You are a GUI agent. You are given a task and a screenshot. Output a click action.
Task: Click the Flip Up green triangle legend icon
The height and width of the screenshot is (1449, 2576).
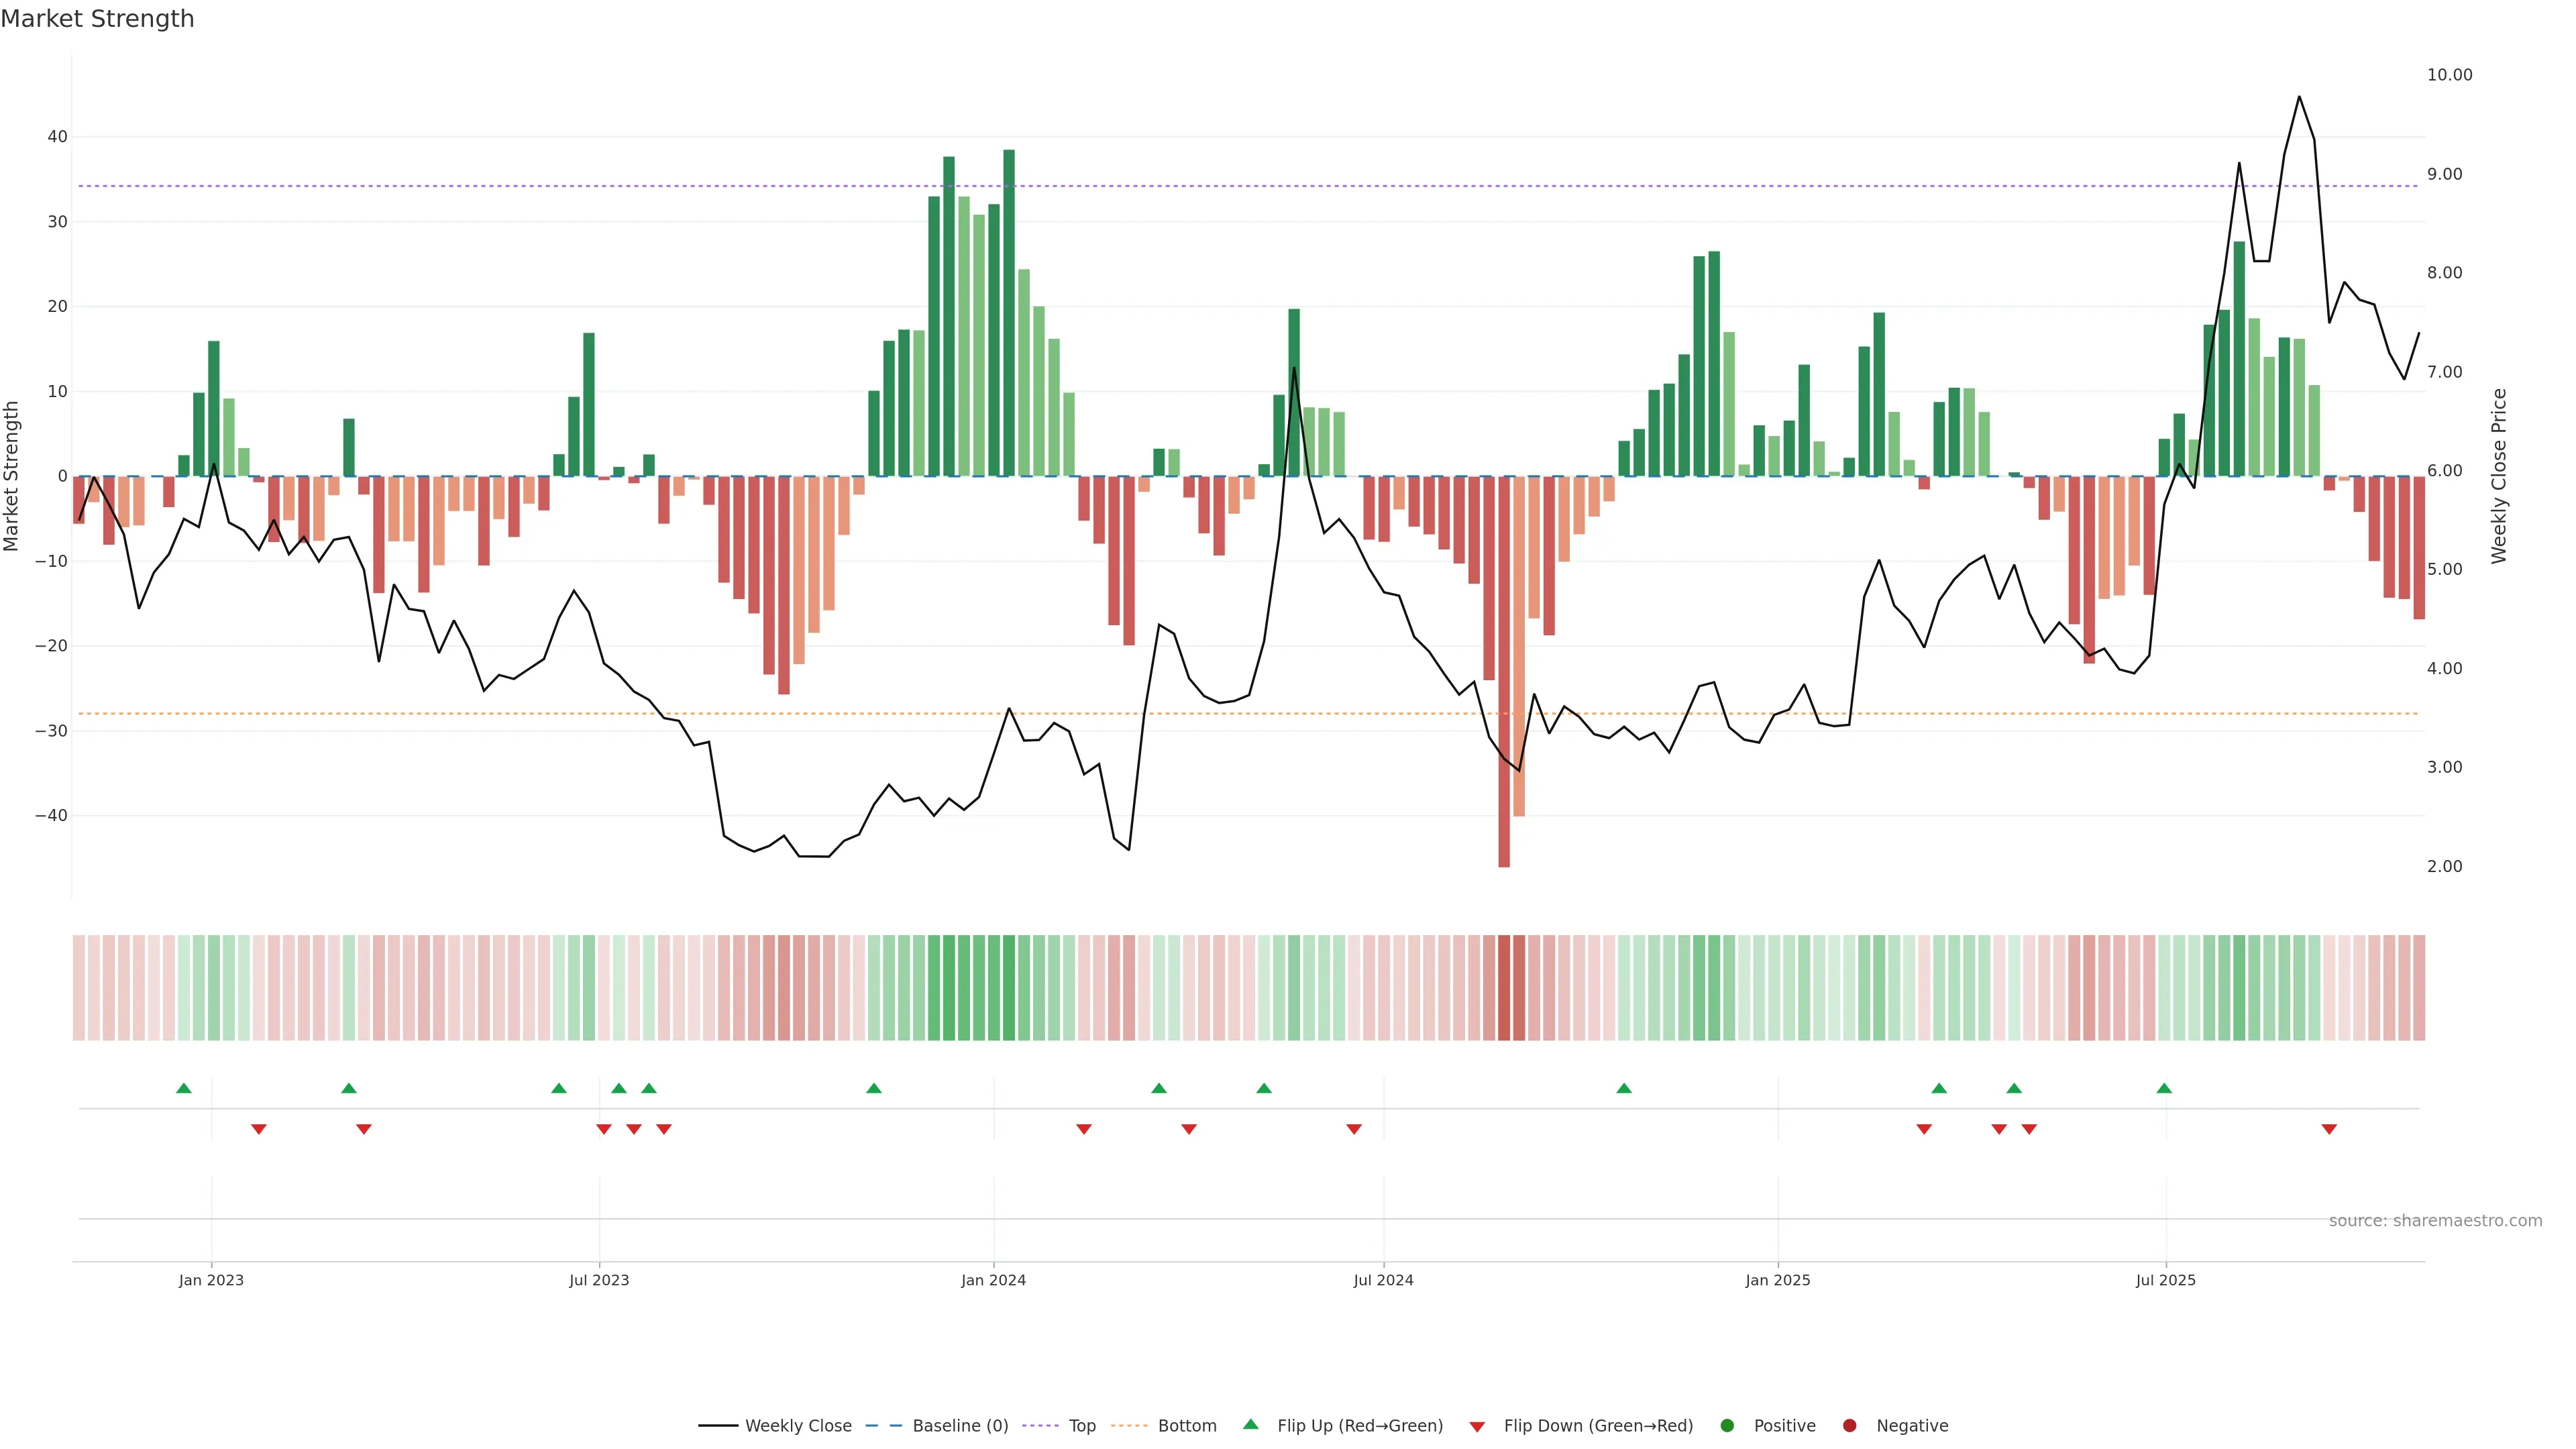(1250, 1424)
